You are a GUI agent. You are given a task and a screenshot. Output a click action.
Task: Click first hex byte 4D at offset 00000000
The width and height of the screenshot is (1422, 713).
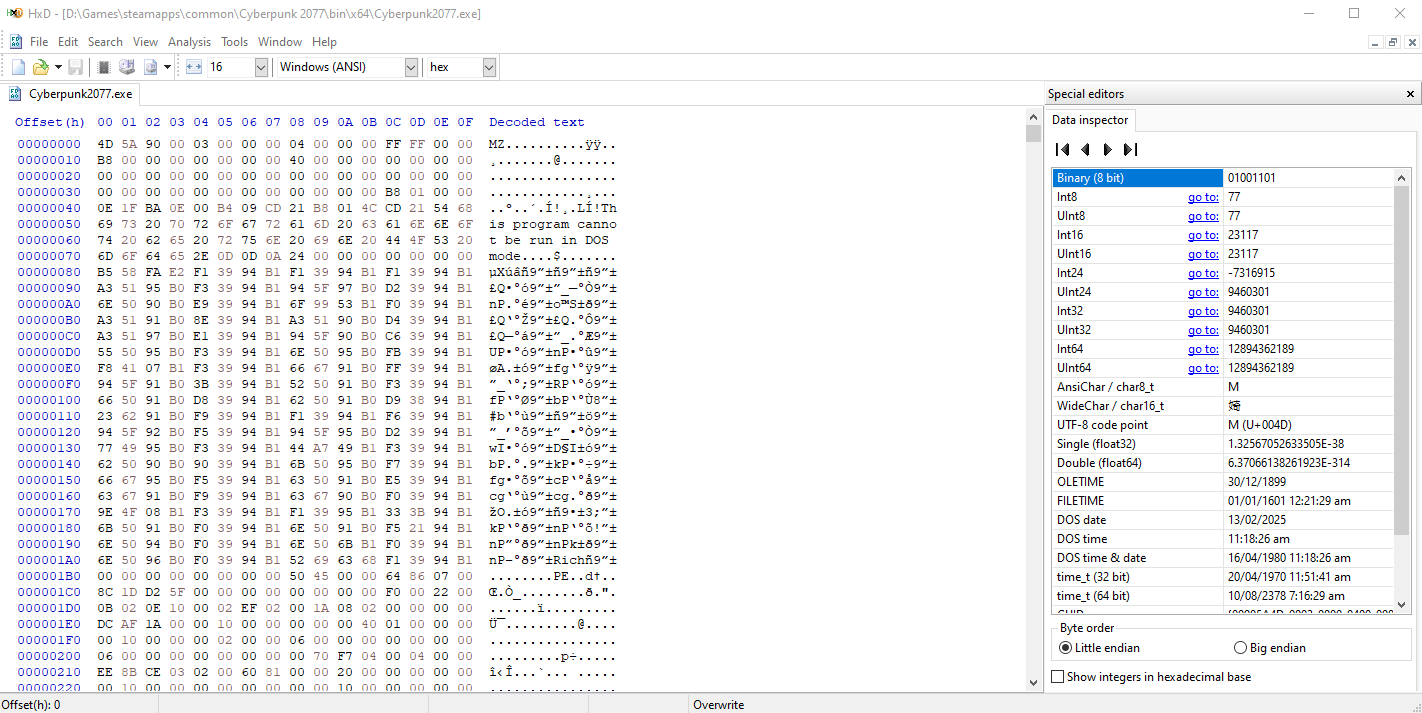tap(105, 144)
